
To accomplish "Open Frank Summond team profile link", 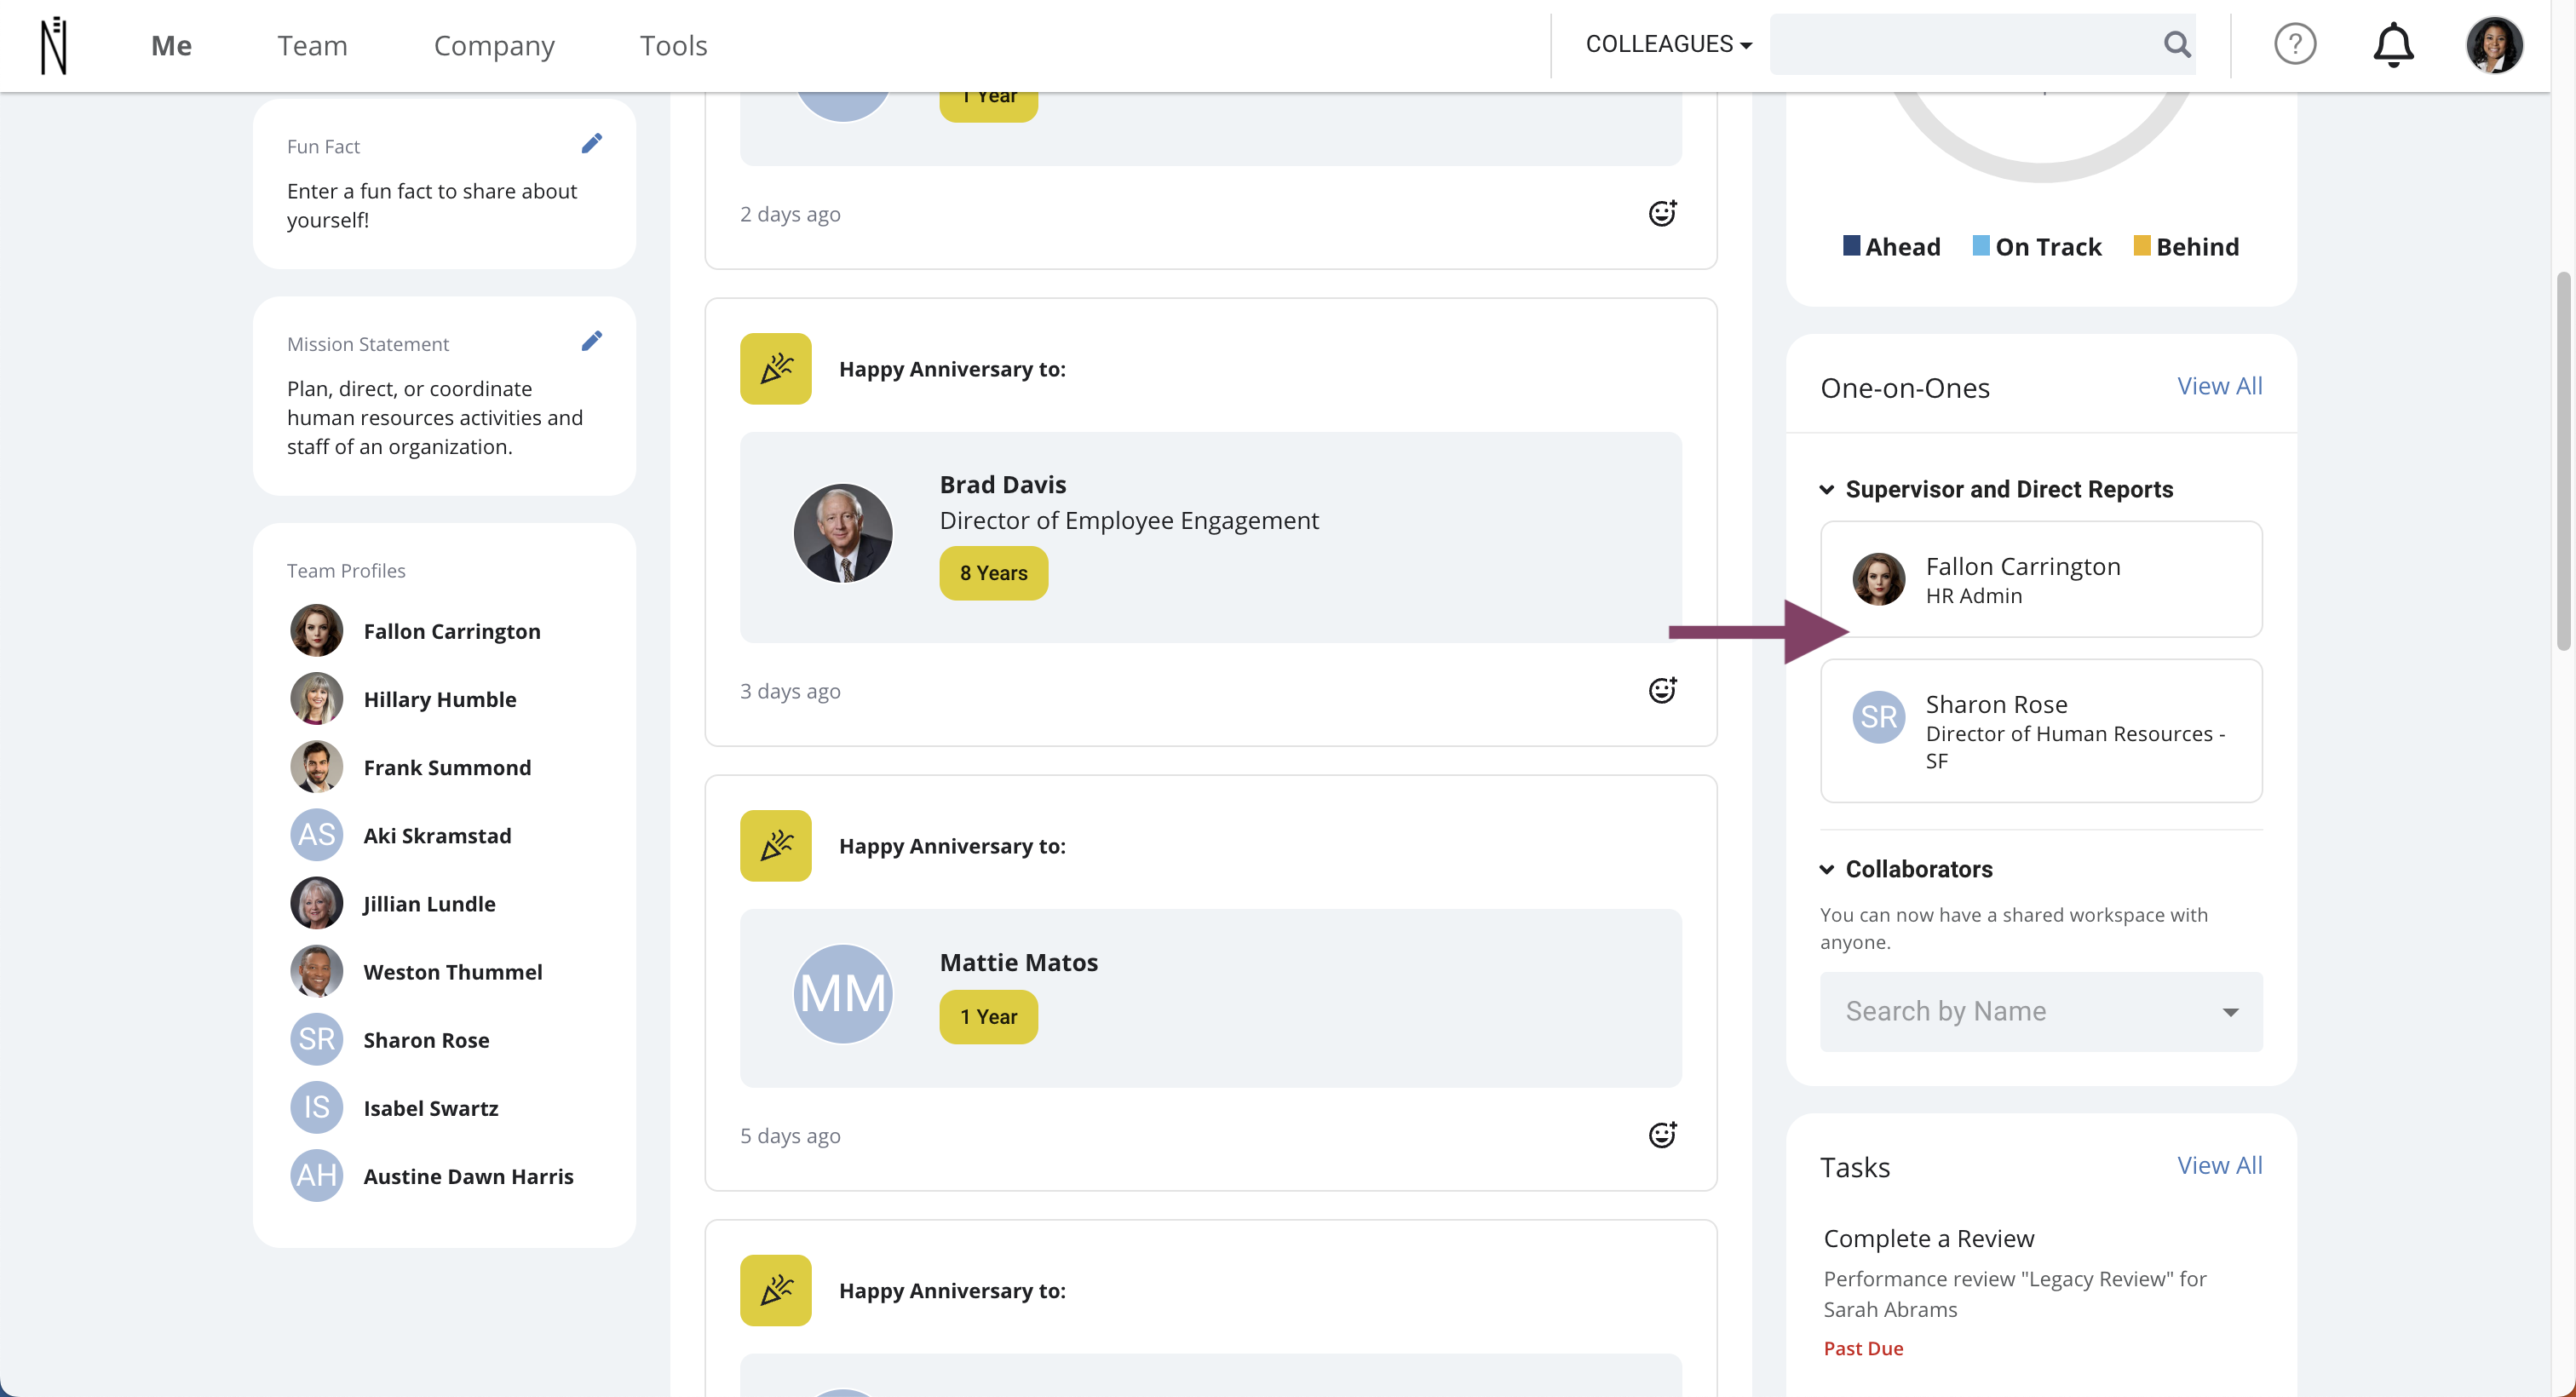I will [x=447, y=767].
